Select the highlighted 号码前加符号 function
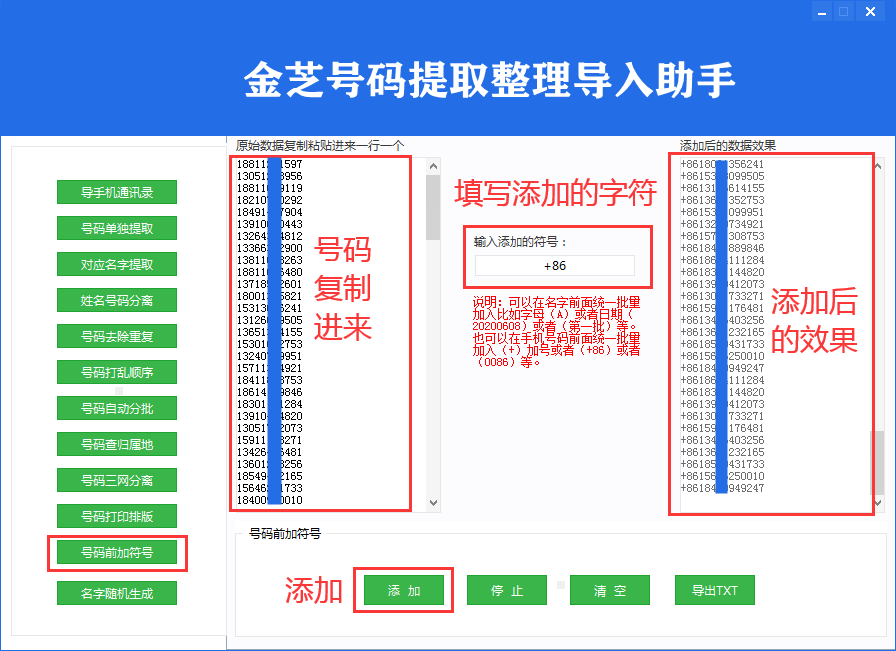Image resolution: width=896 pixels, height=651 pixels. click(x=119, y=552)
